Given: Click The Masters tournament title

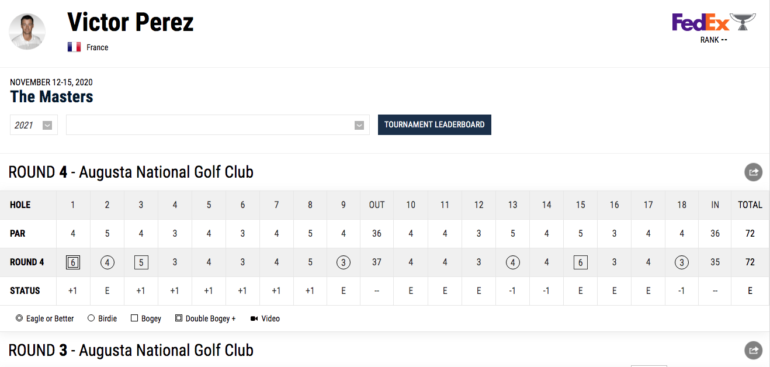Looking at the screenshot, I should [x=52, y=97].
